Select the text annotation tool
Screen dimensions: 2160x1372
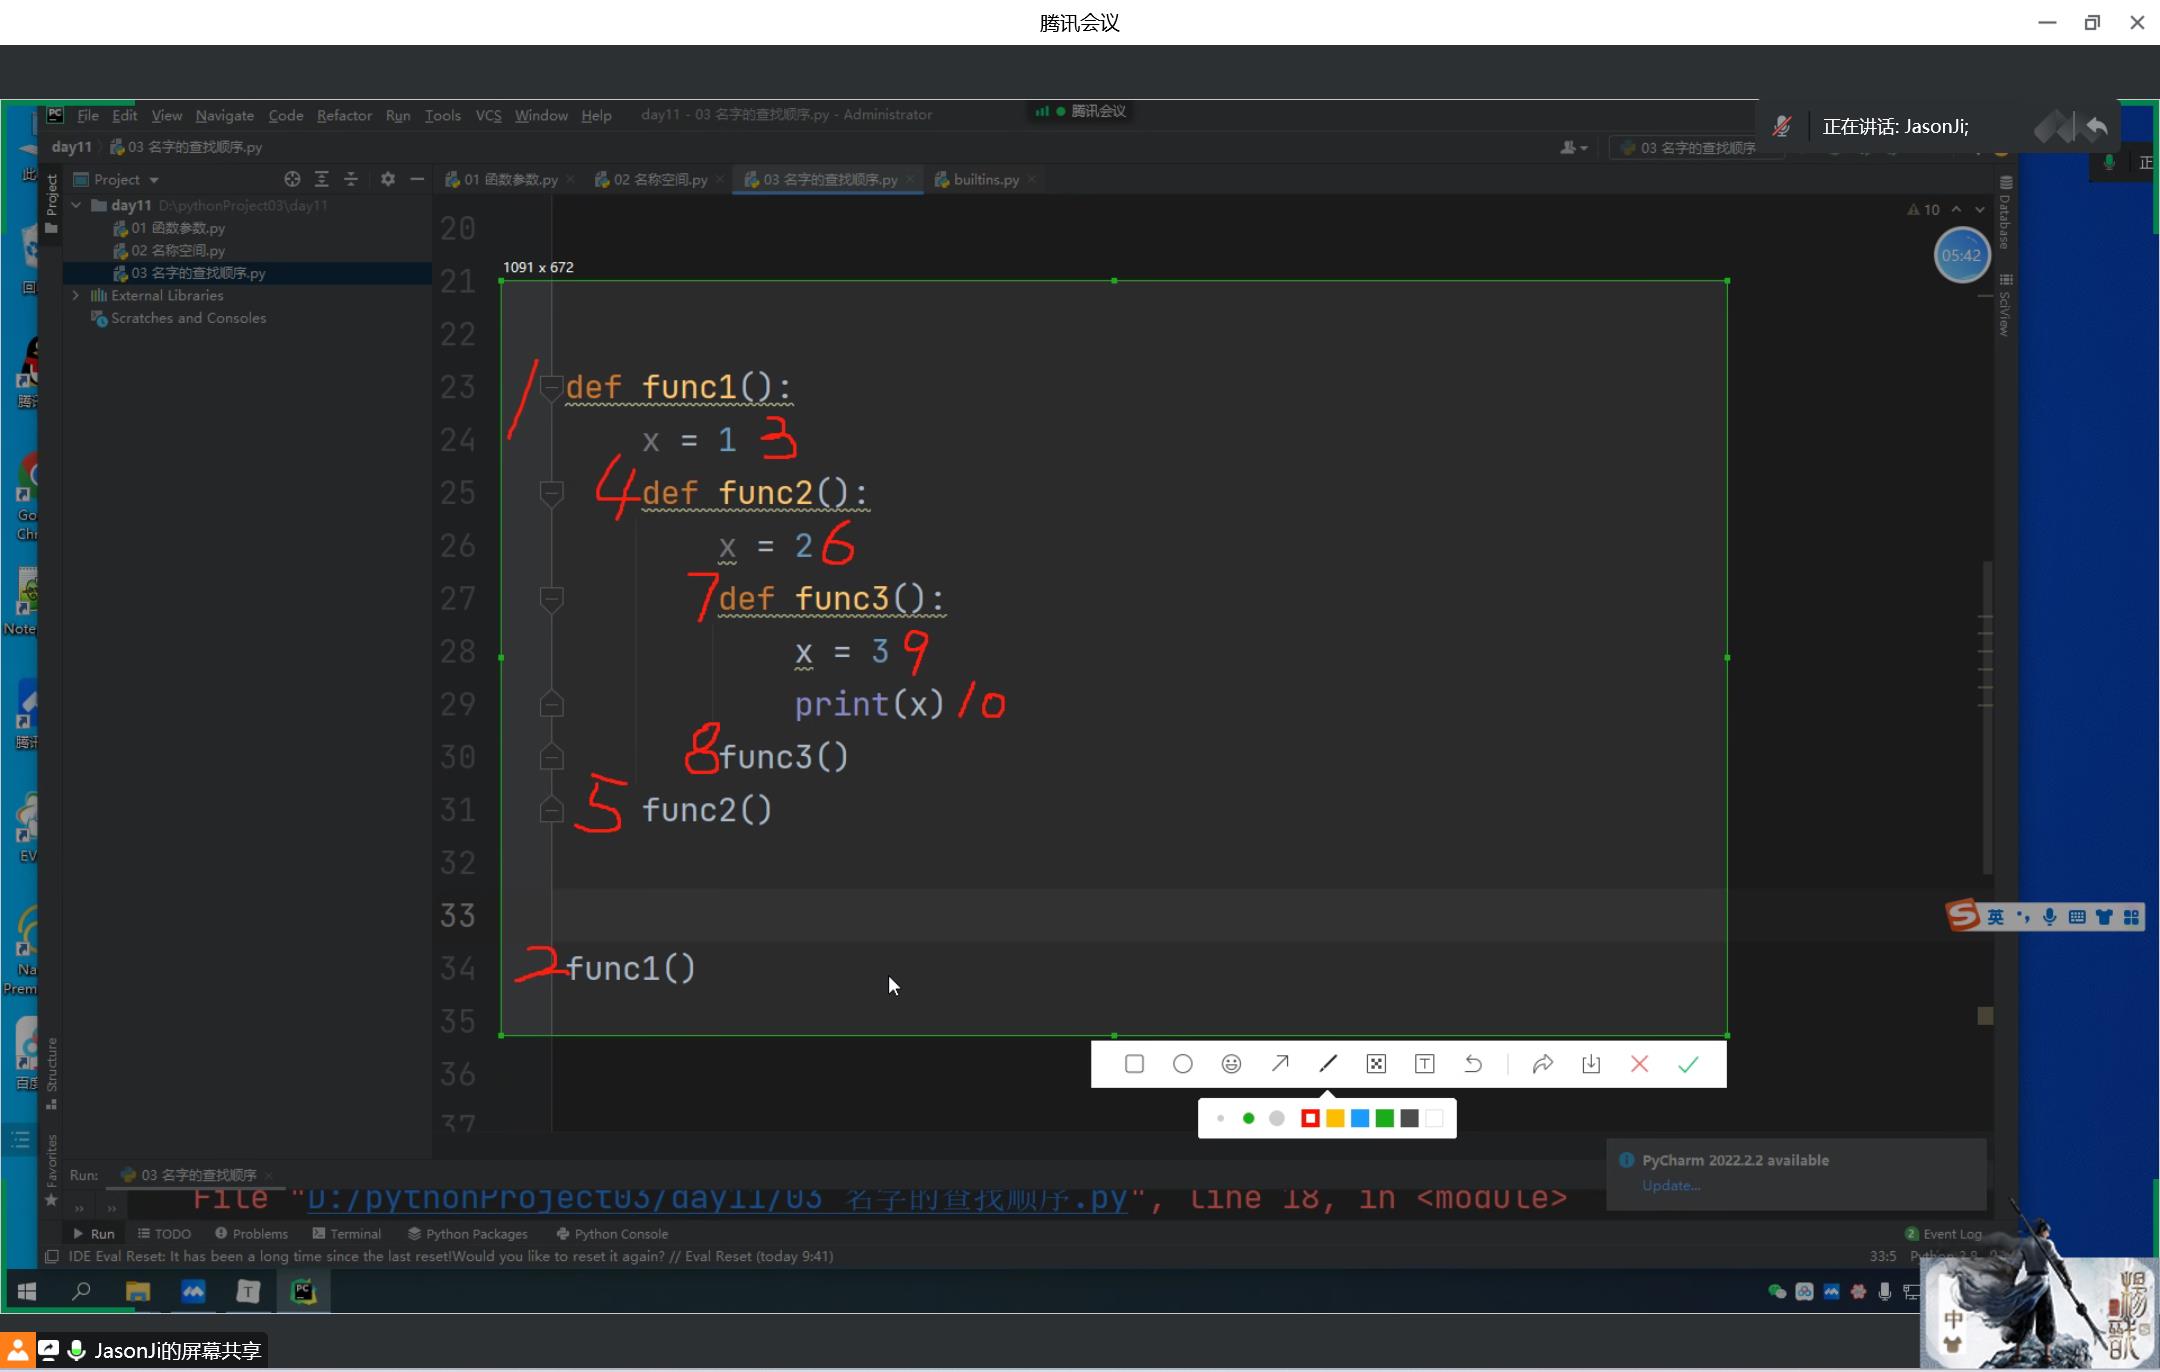(x=1425, y=1064)
